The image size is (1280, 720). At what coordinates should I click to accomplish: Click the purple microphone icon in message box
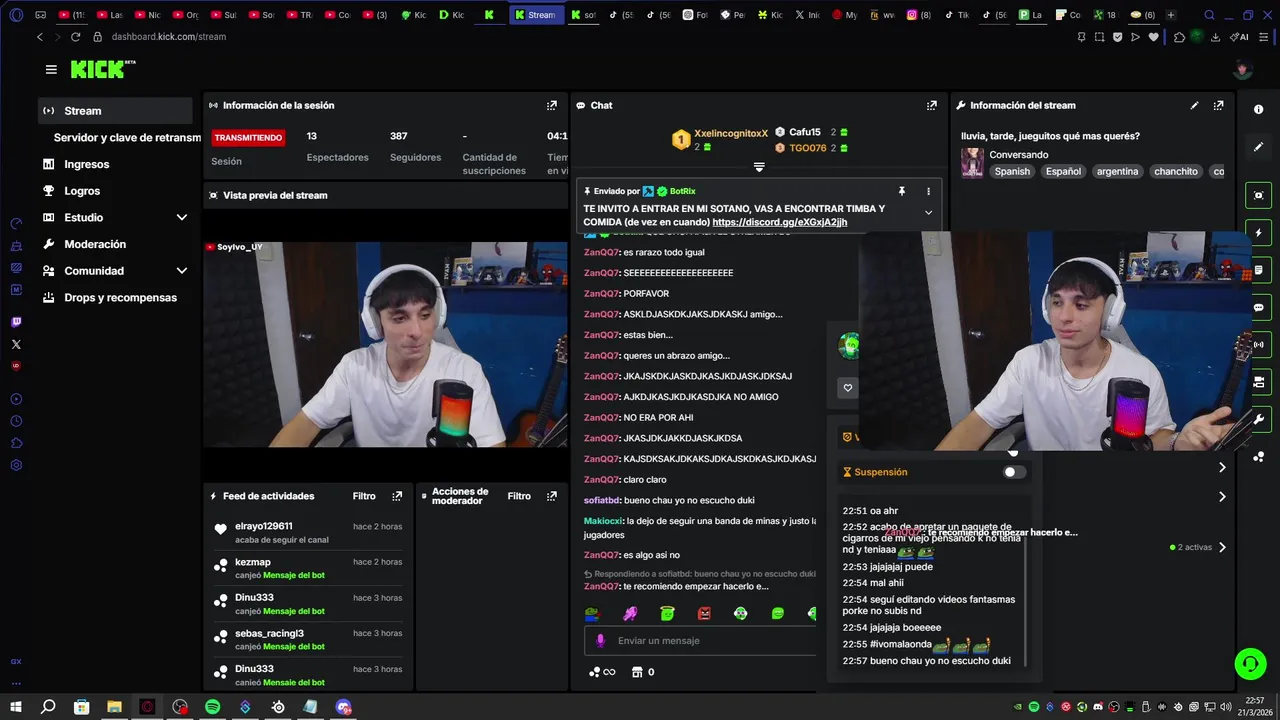coord(601,641)
